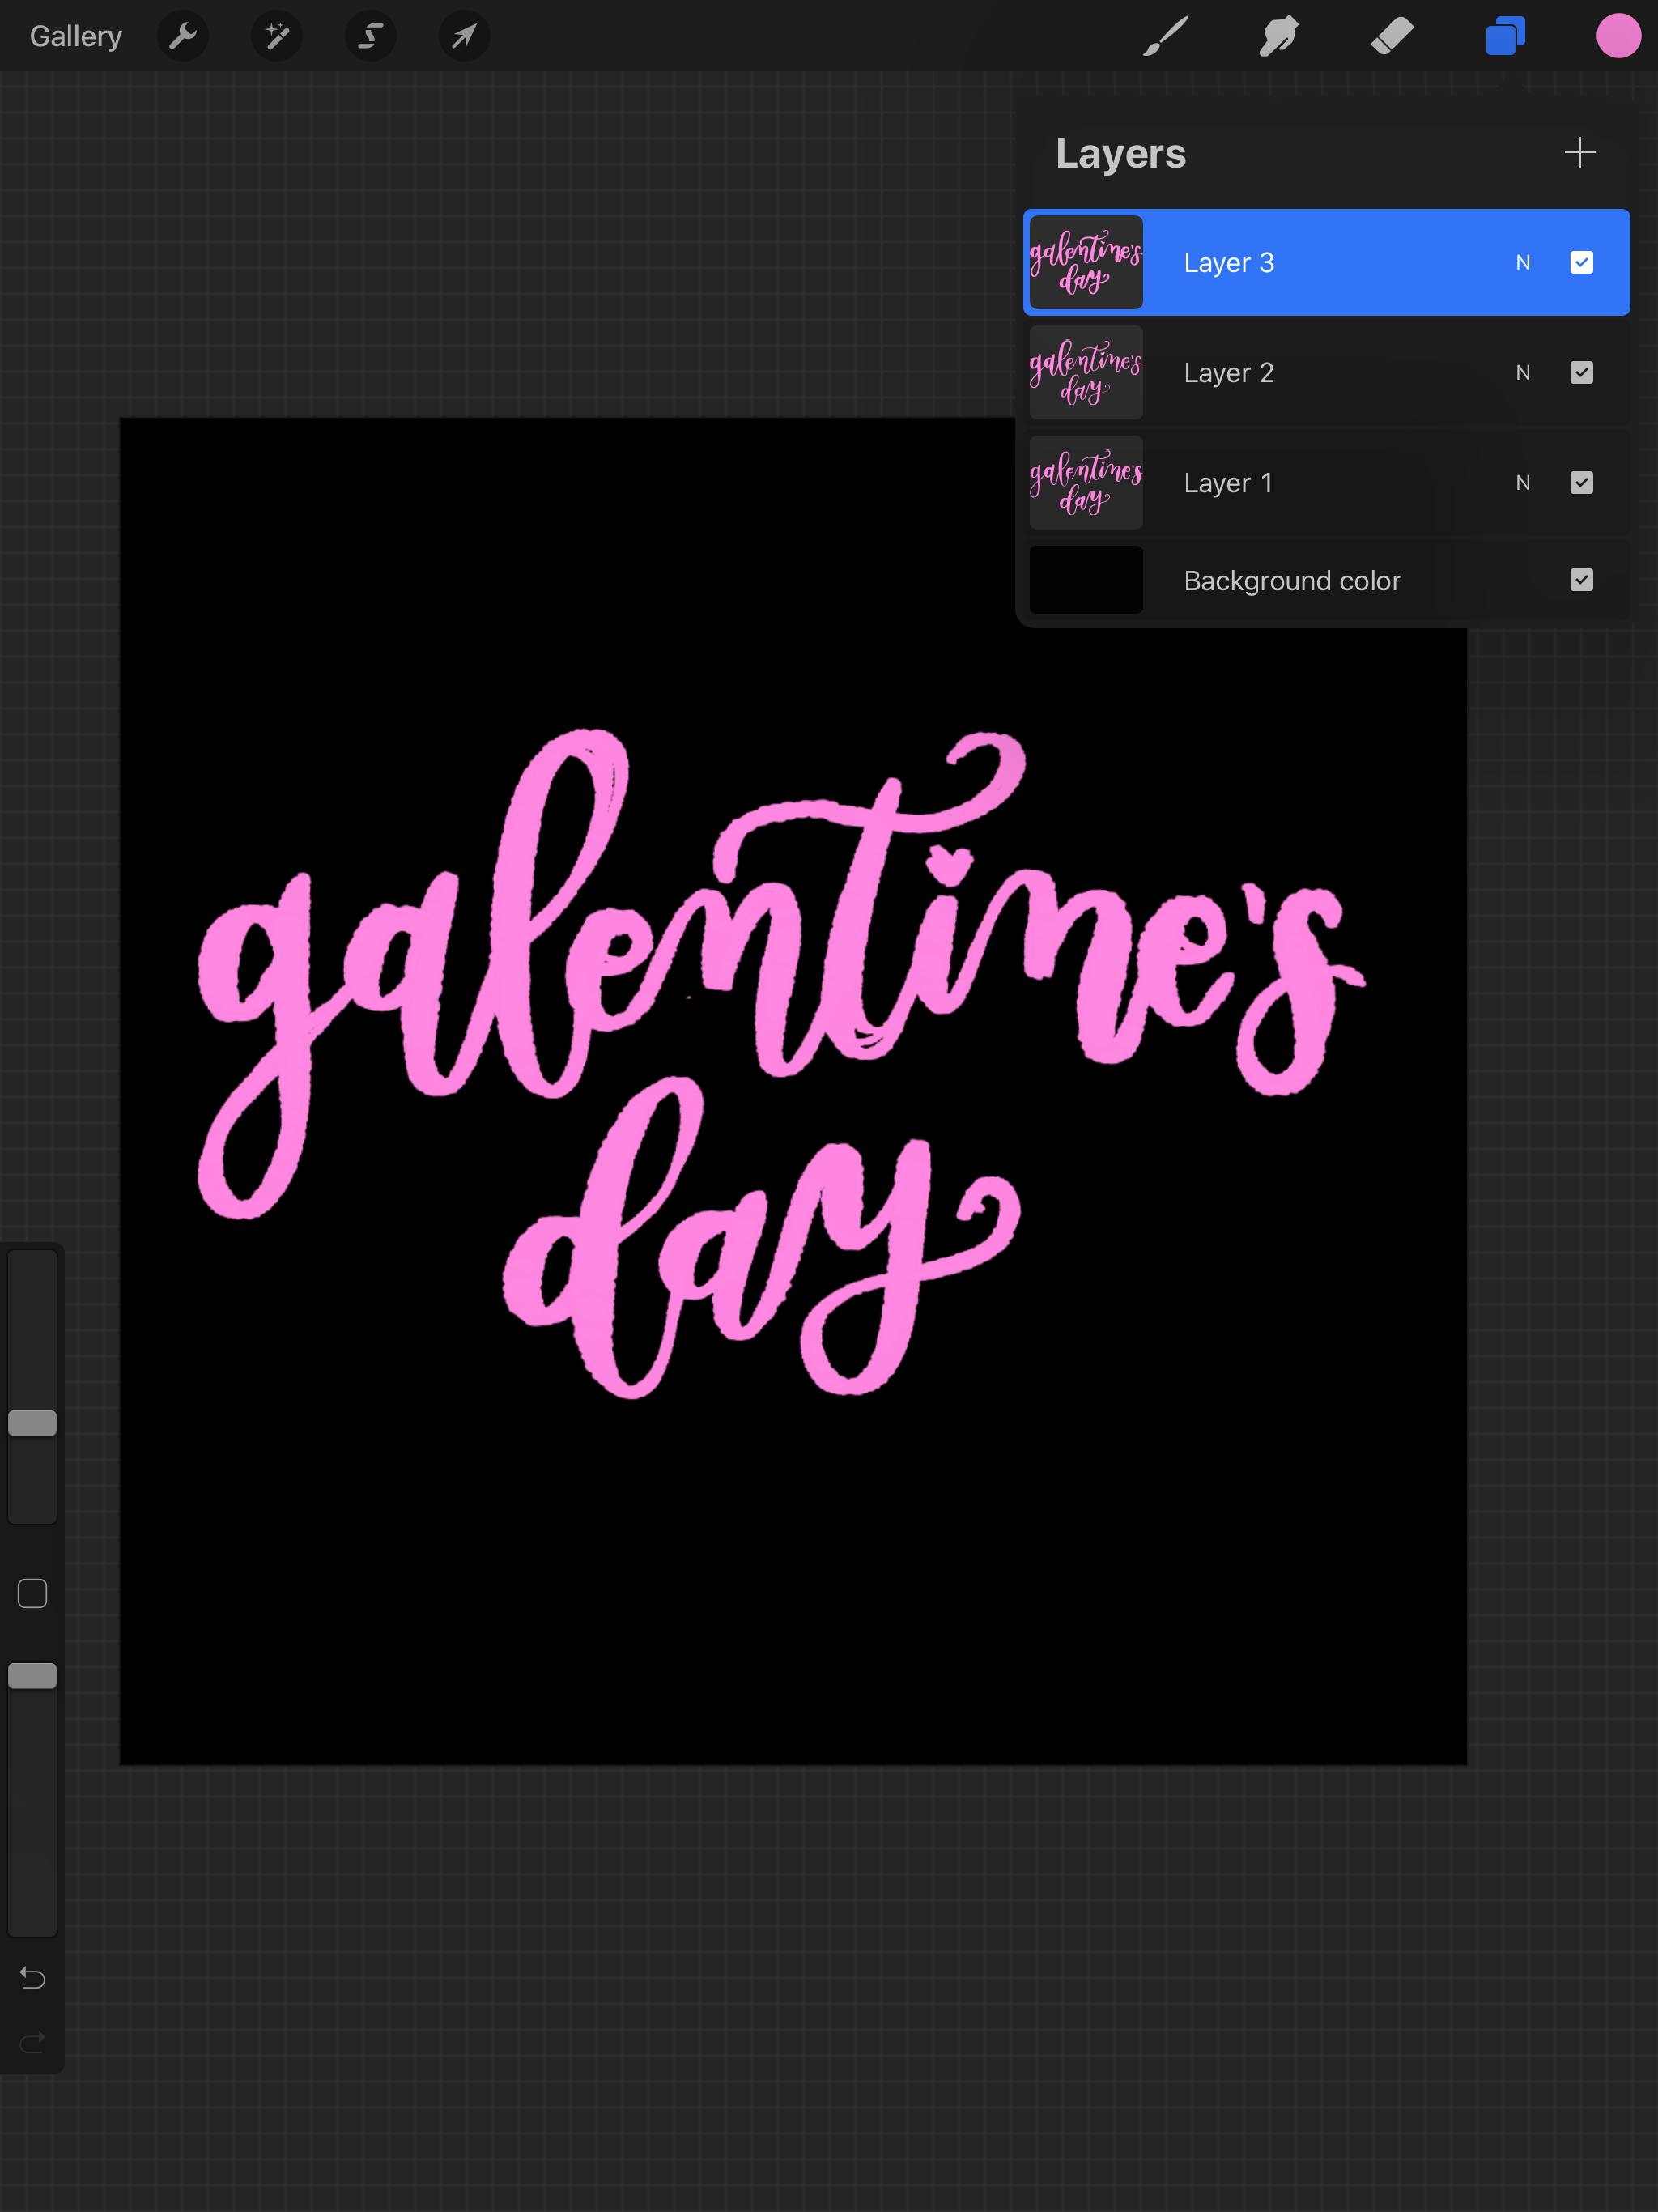Toggle Background color visibility checkbox
The image size is (1658, 2212).
pyautogui.click(x=1581, y=580)
